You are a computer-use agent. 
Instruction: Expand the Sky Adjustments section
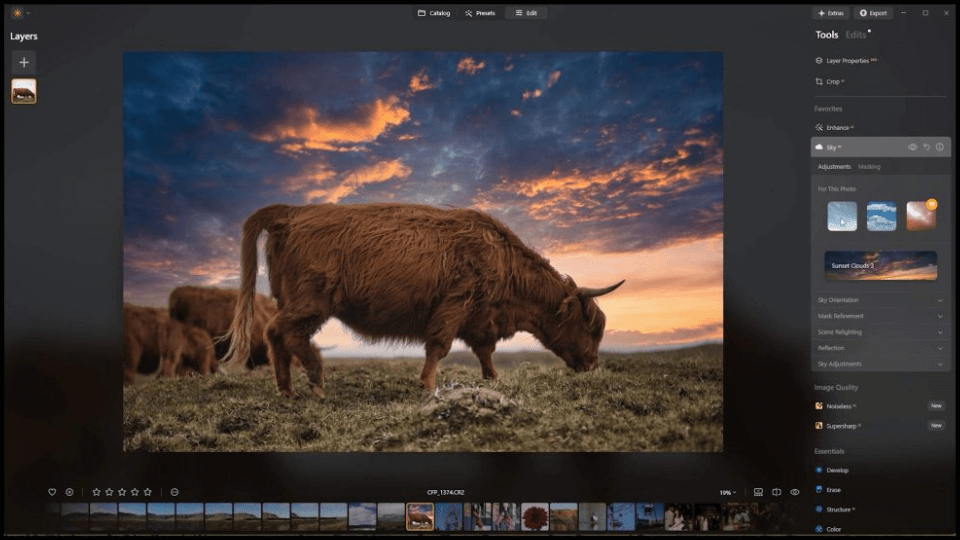[x=880, y=364]
